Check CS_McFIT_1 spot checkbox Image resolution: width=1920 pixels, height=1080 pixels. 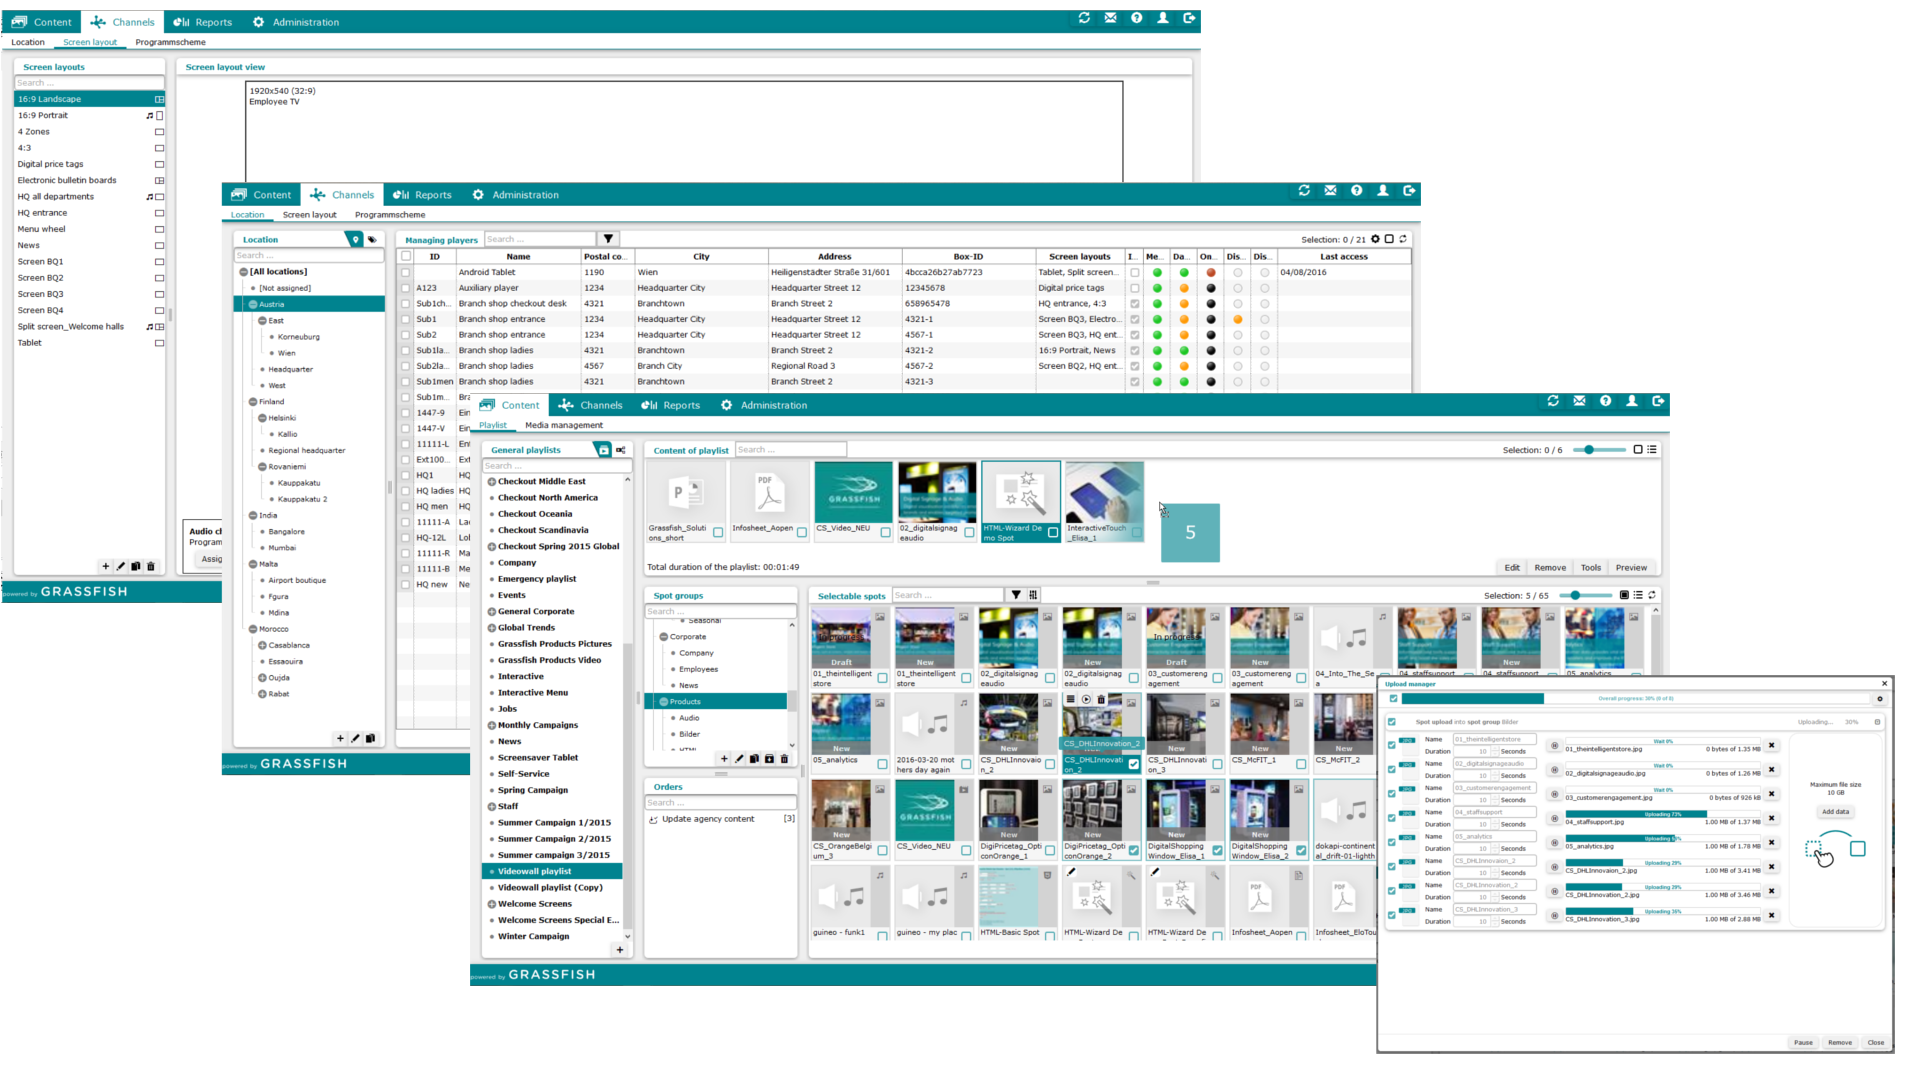tap(1301, 765)
